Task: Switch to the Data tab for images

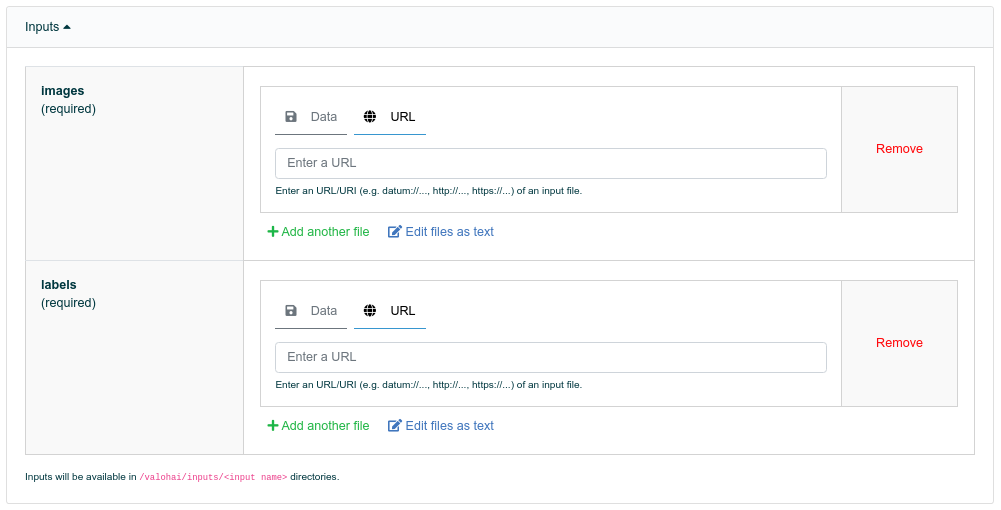Action: [311, 117]
